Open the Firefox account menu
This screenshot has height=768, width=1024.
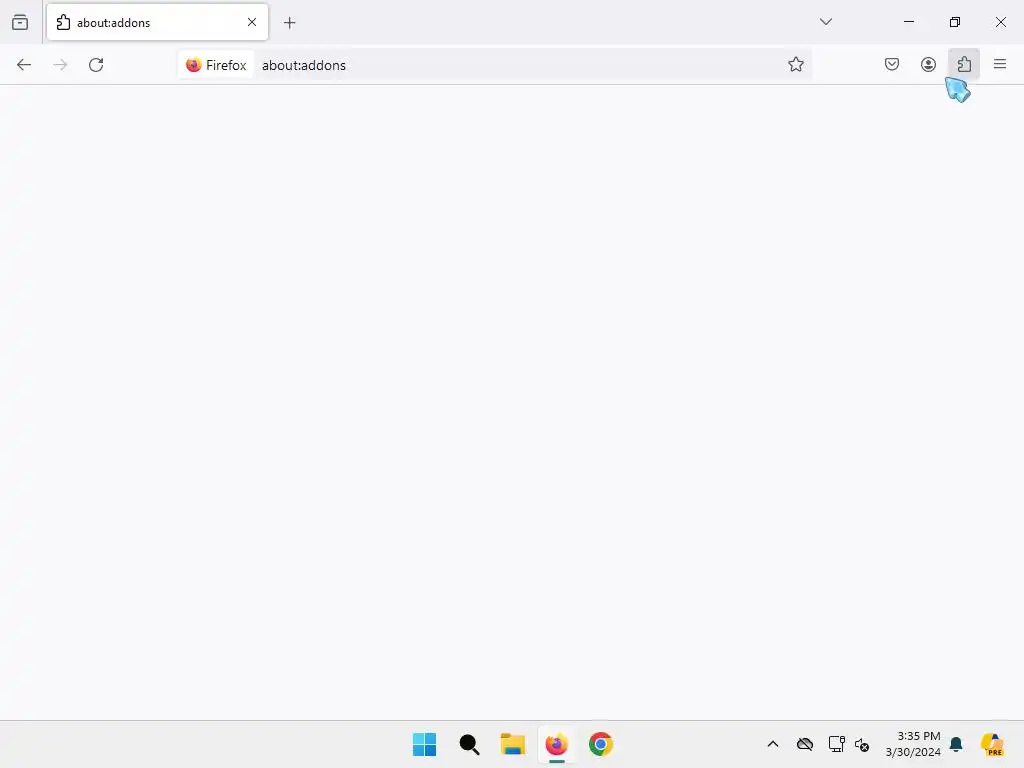tap(928, 65)
